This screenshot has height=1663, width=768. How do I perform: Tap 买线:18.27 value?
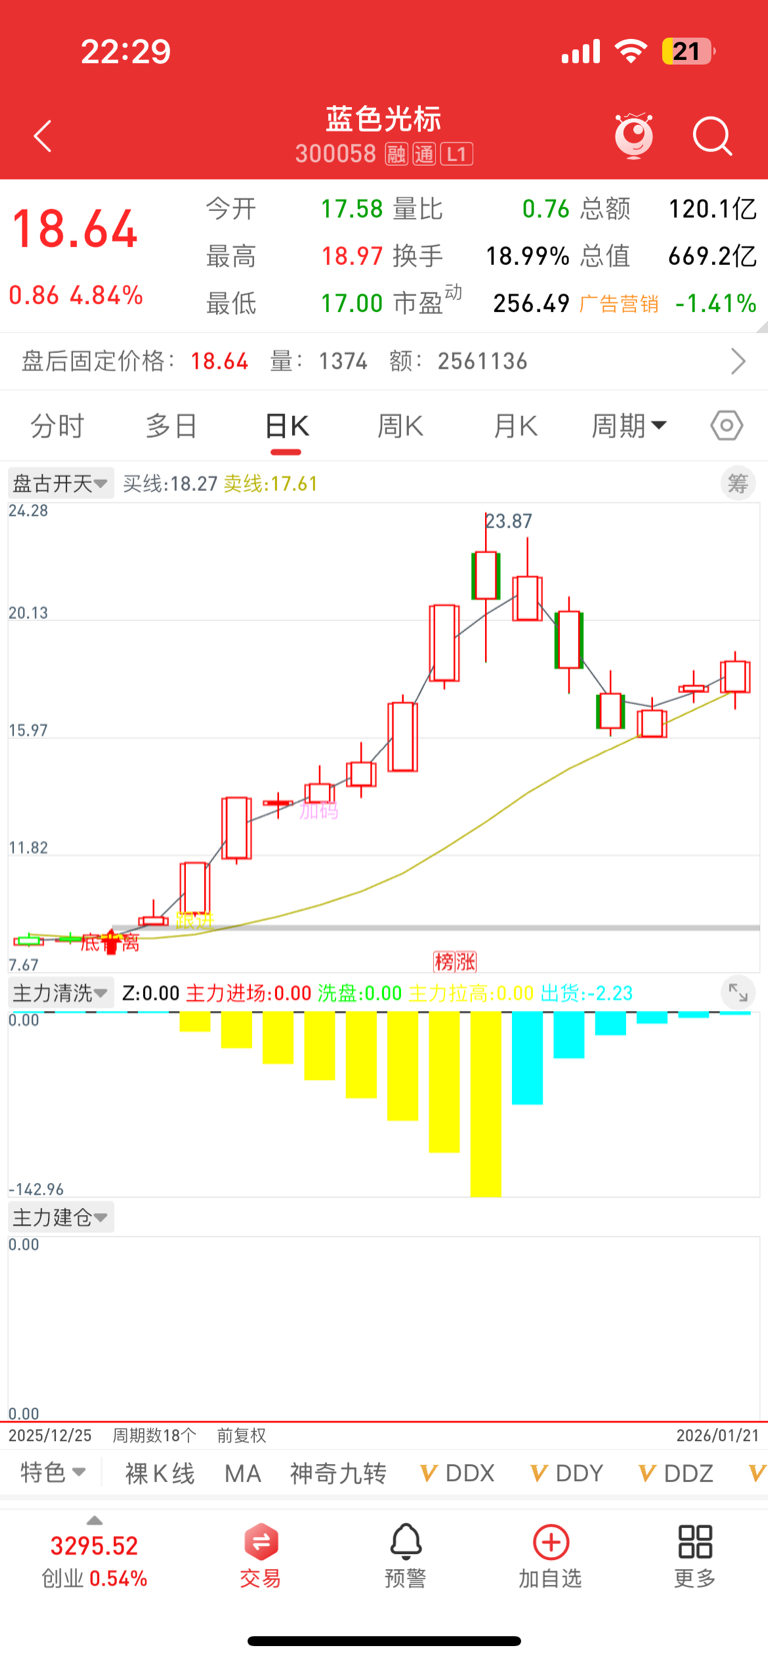click(x=170, y=484)
